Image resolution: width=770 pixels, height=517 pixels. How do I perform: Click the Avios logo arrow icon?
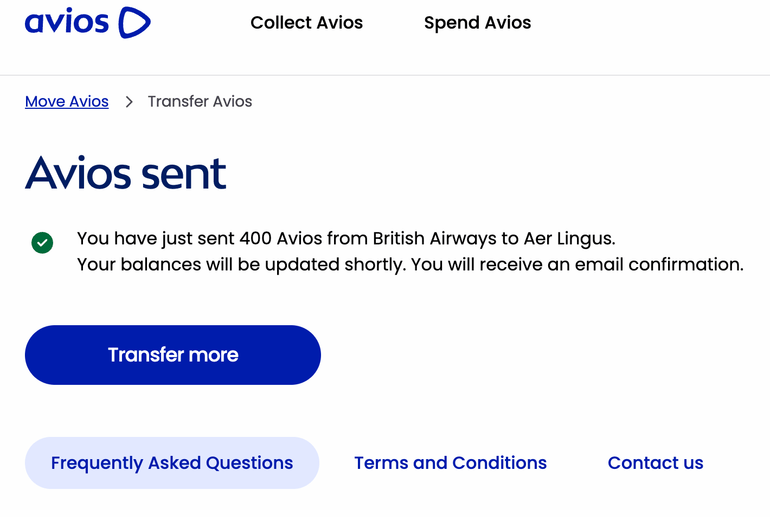(134, 22)
